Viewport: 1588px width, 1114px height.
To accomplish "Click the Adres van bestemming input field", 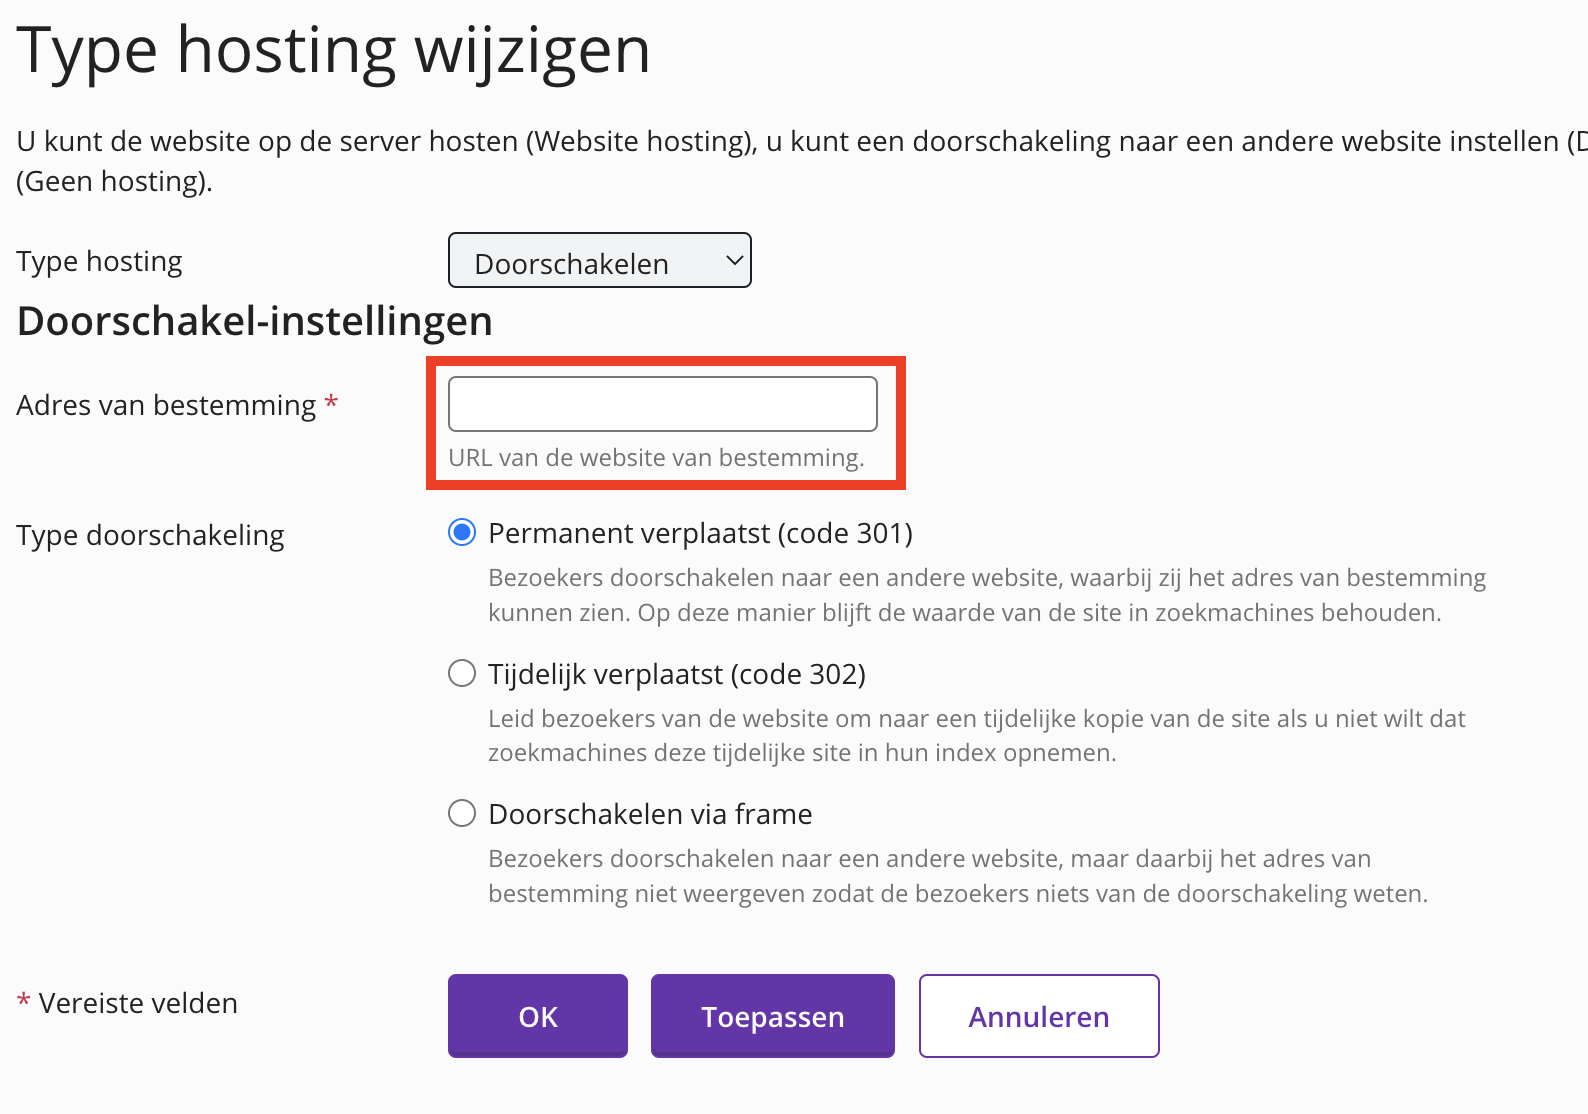I will [x=662, y=404].
